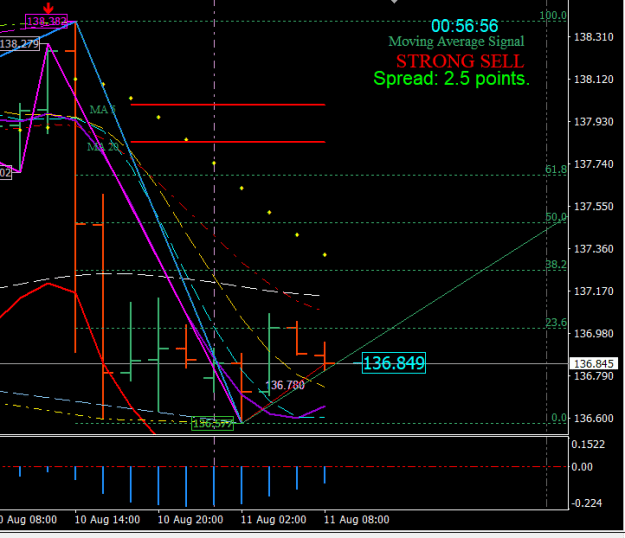Select the MA 20 line label
This screenshot has height=538, width=625.
pyautogui.click(x=103, y=147)
